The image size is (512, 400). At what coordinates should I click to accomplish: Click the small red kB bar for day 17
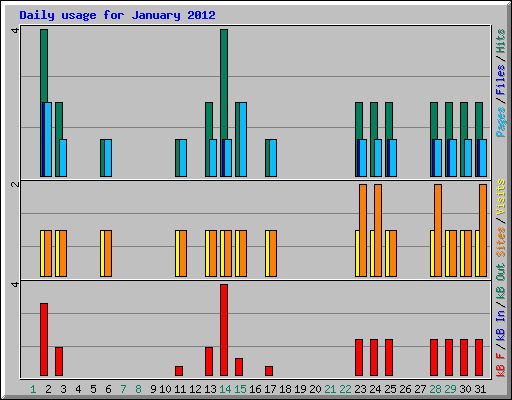click(269, 371)
